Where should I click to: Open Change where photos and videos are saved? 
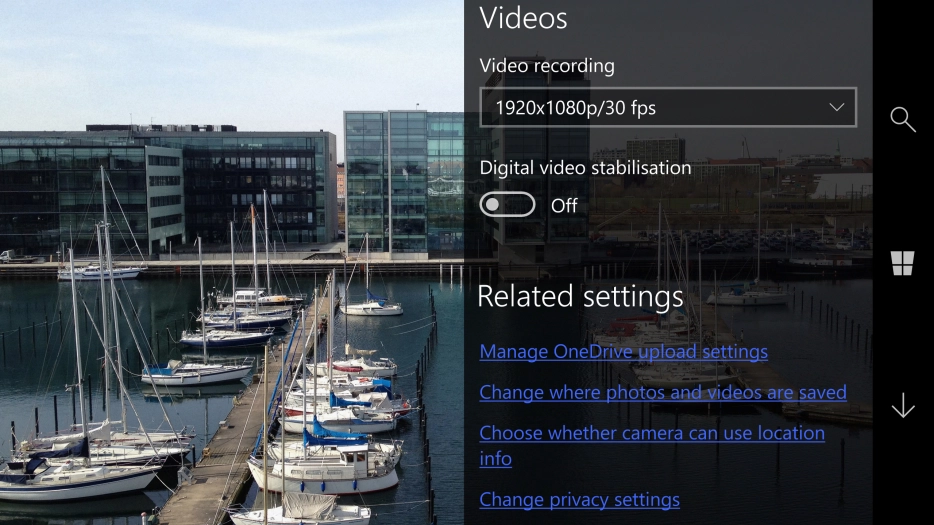[x=663, y=392]
